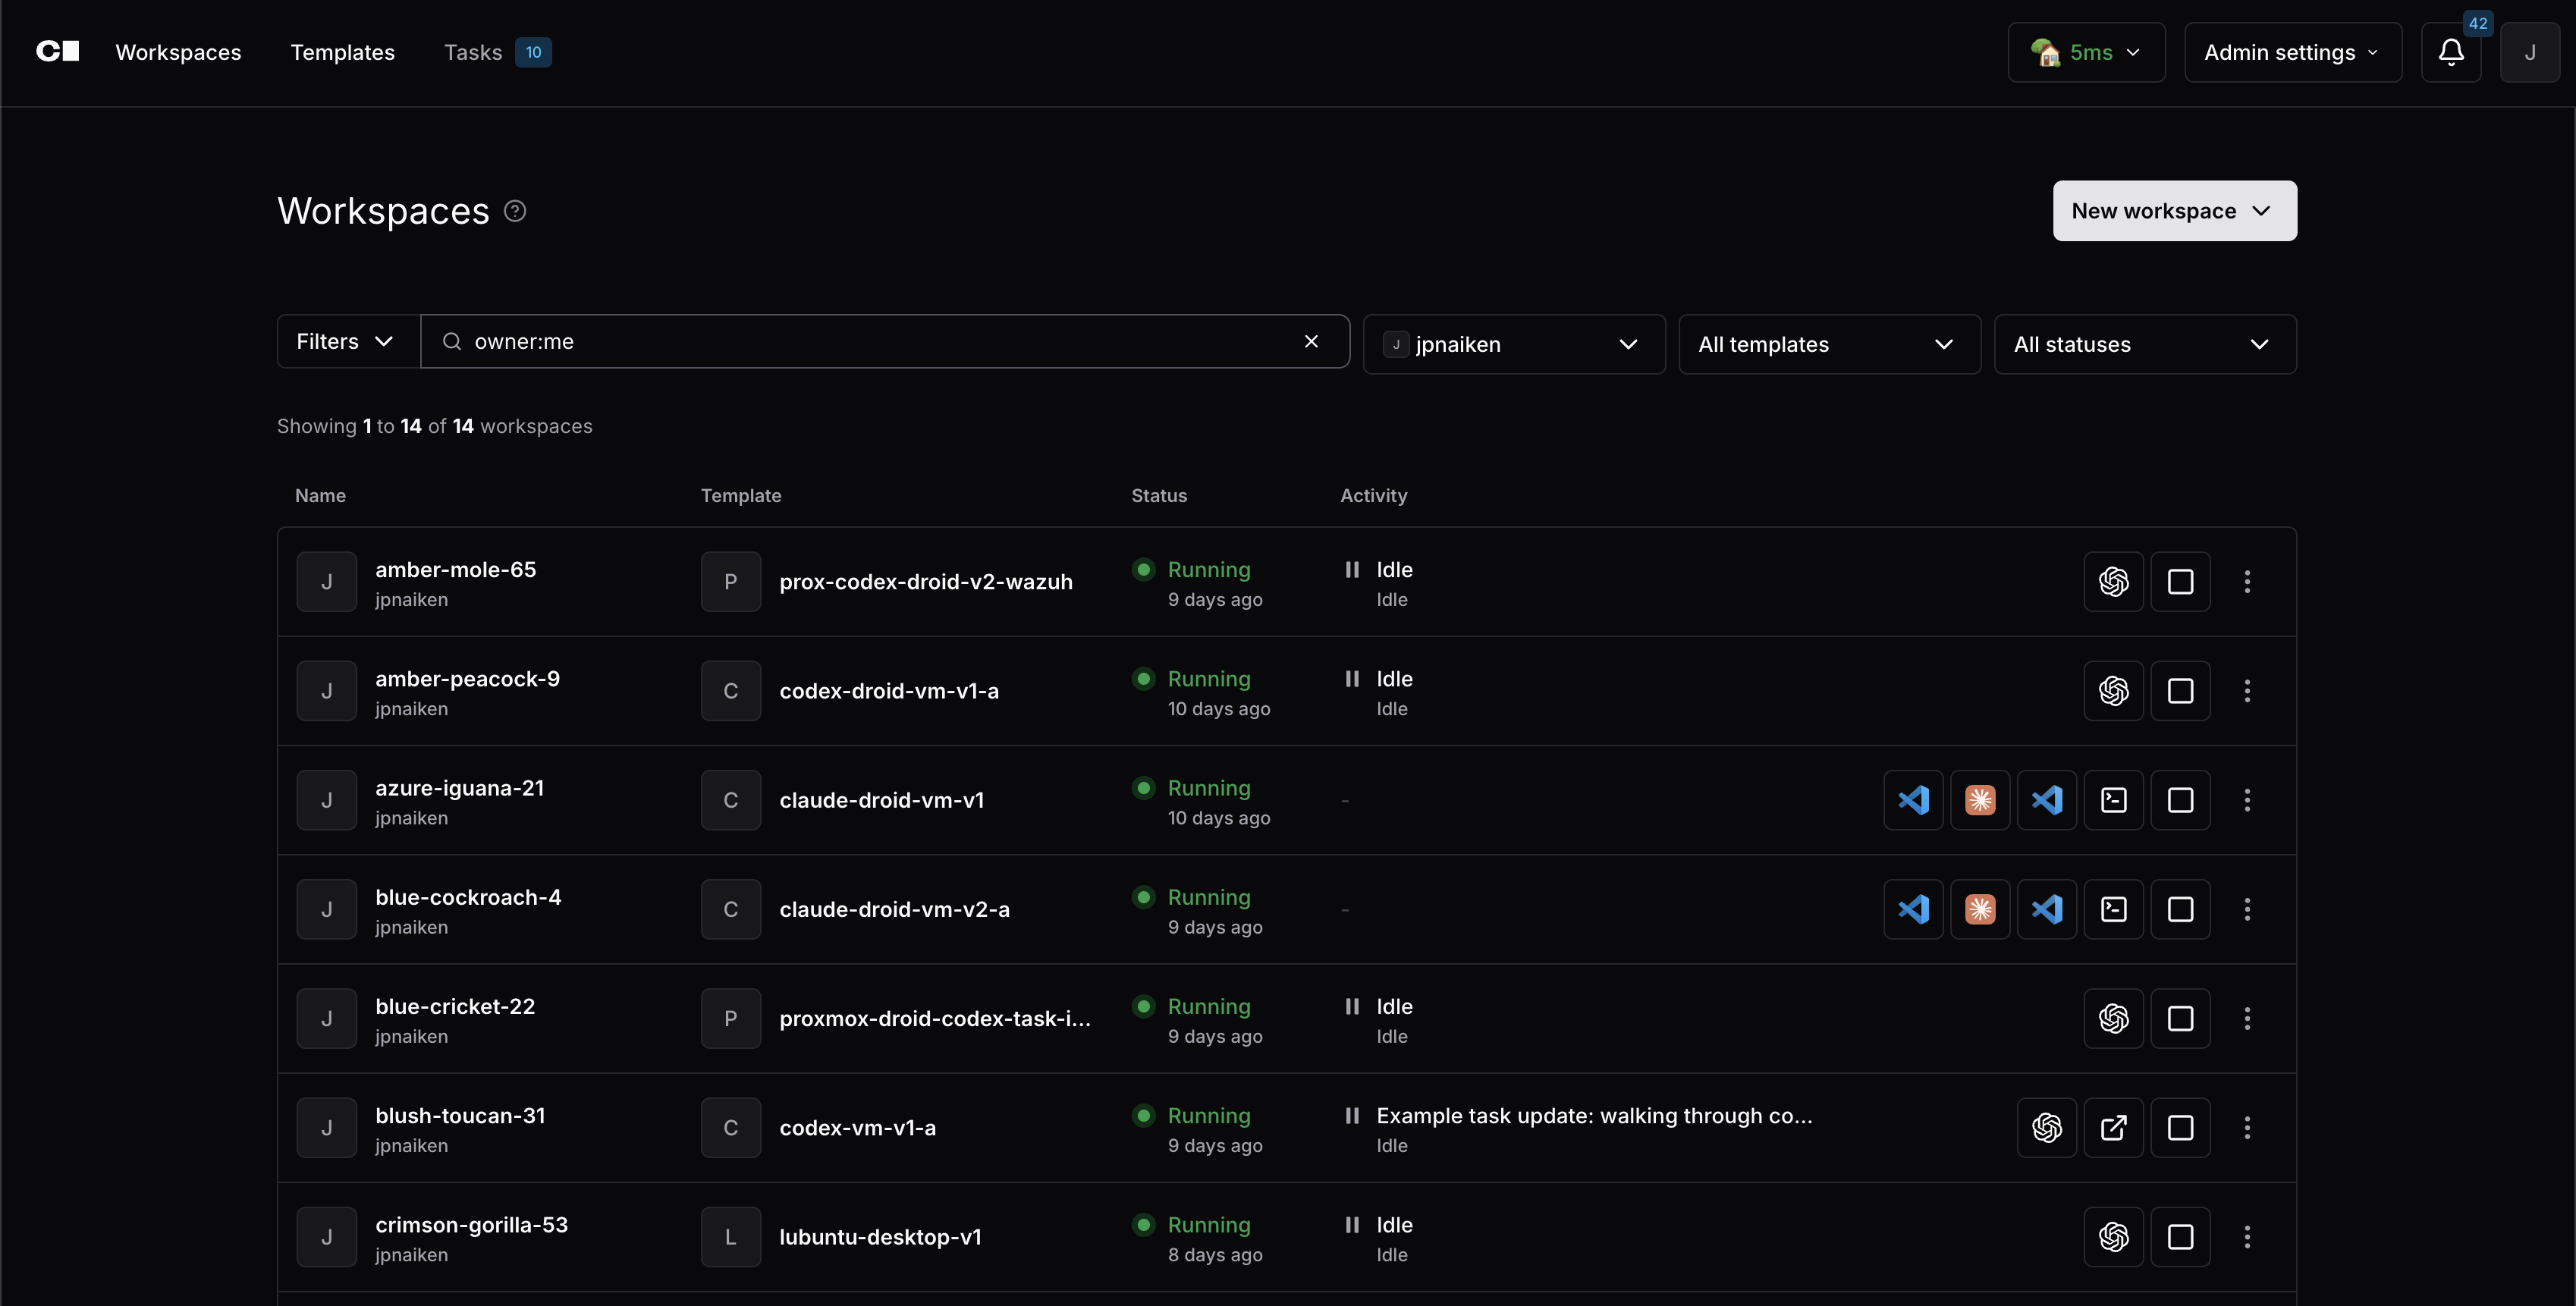Screen dimensions: 2576x1306
Task: Click the Filters button
Action: click(344, 341)
